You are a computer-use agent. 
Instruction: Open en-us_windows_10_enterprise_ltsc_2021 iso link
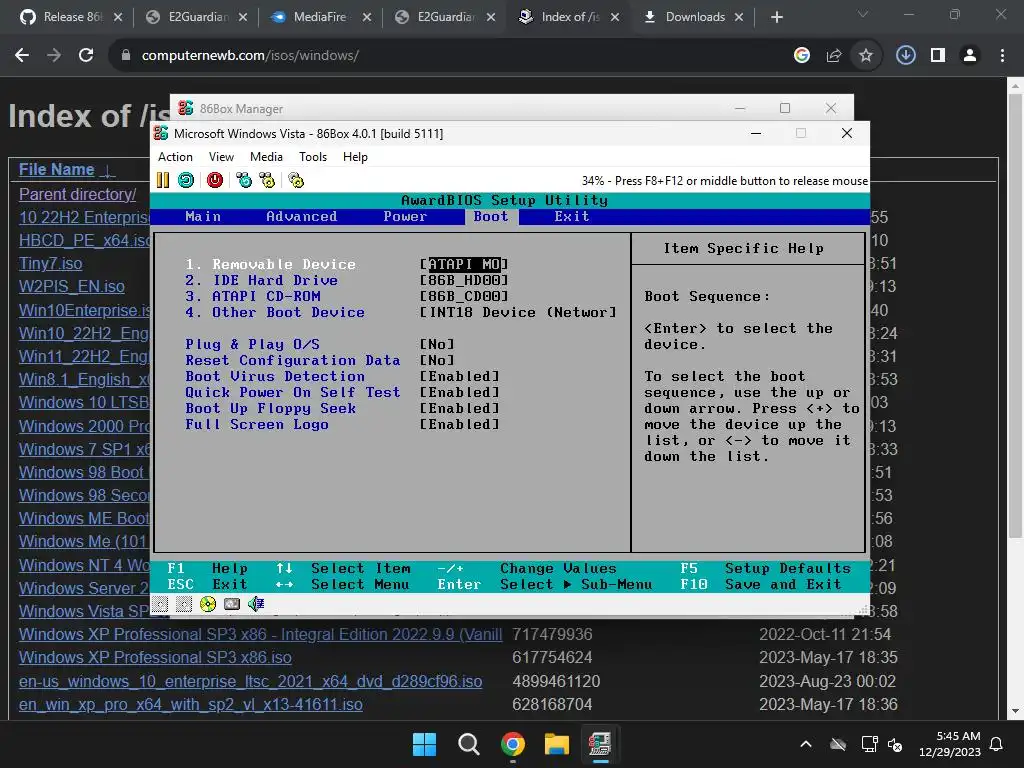point(250,681)
